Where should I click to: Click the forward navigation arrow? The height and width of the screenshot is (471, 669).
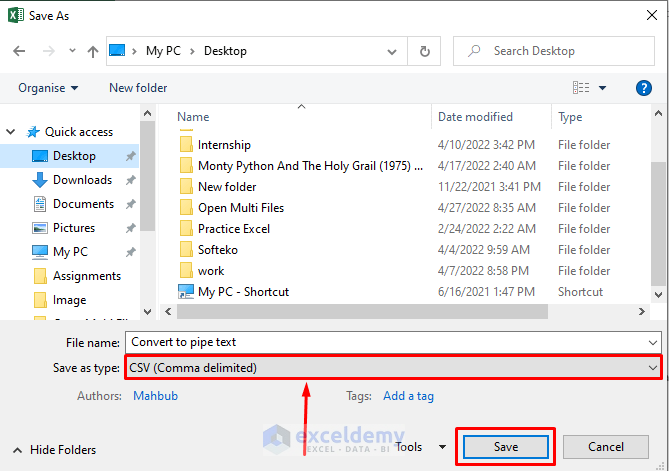click(x=49, y=51)
